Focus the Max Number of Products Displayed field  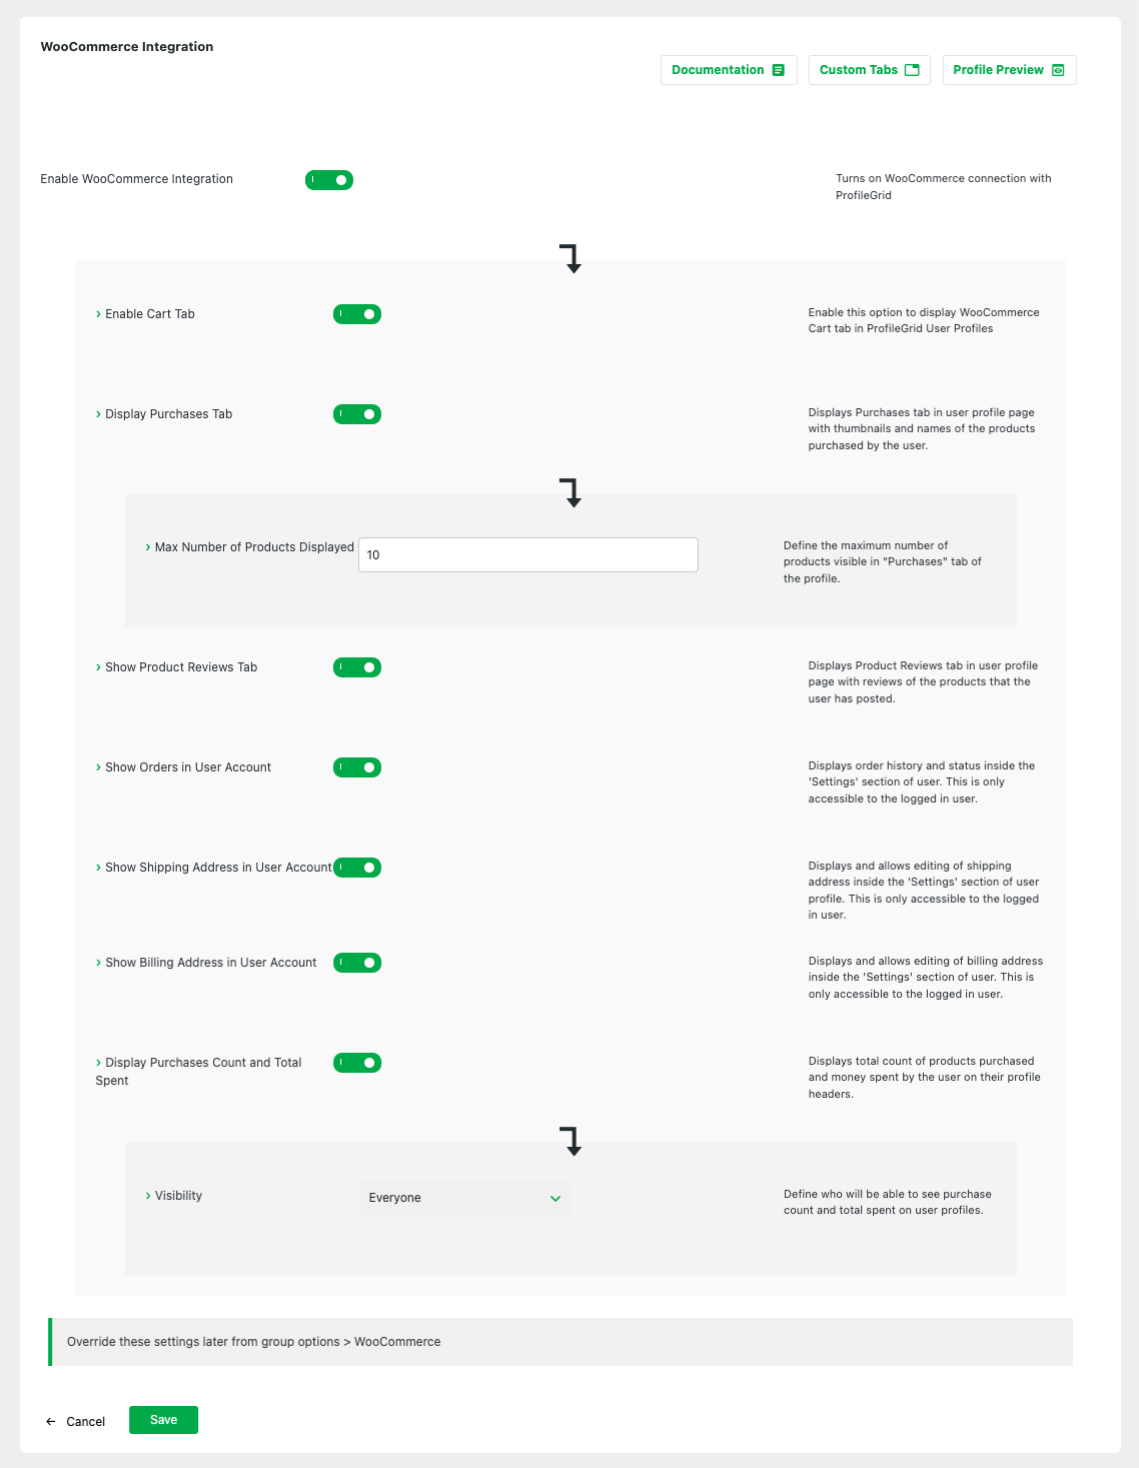[x=528, y=555]
